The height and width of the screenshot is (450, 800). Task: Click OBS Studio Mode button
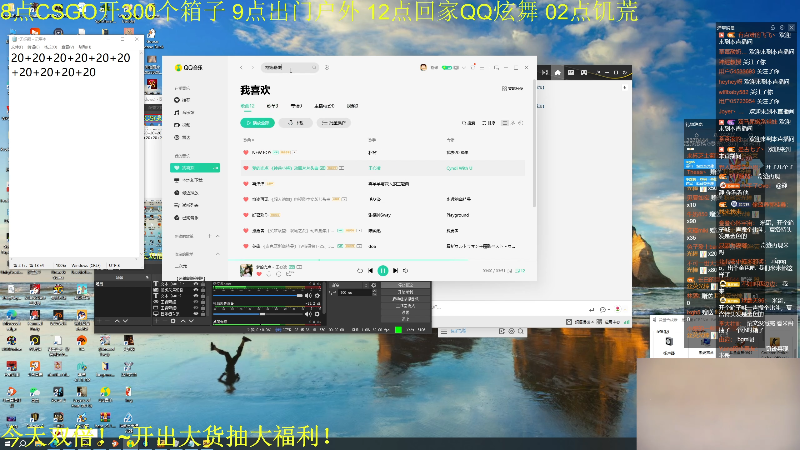[x=406, y=306]
